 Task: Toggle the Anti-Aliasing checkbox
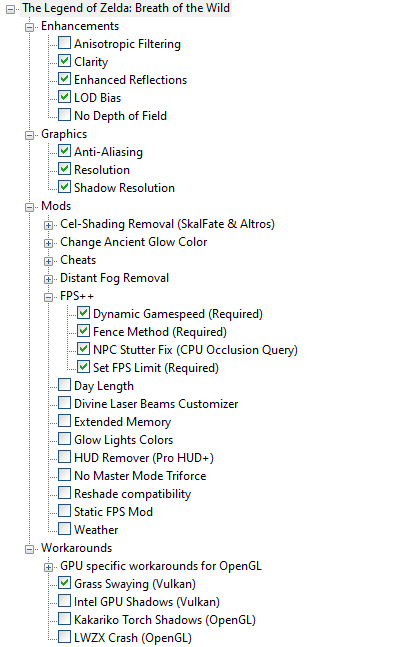[x=64, y=151]
